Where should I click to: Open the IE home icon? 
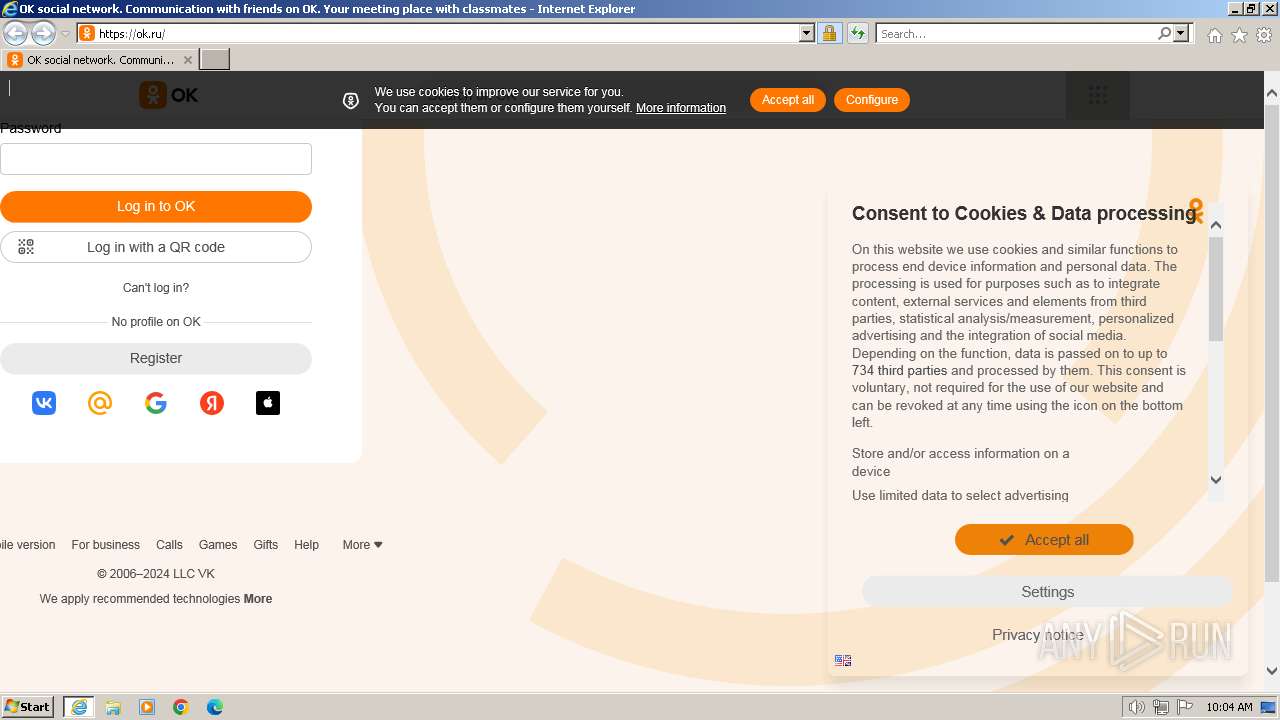1214,35
